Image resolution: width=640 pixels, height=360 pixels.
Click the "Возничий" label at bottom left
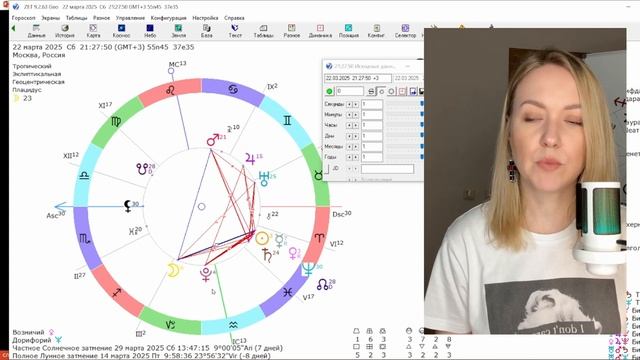click(28, 332)
